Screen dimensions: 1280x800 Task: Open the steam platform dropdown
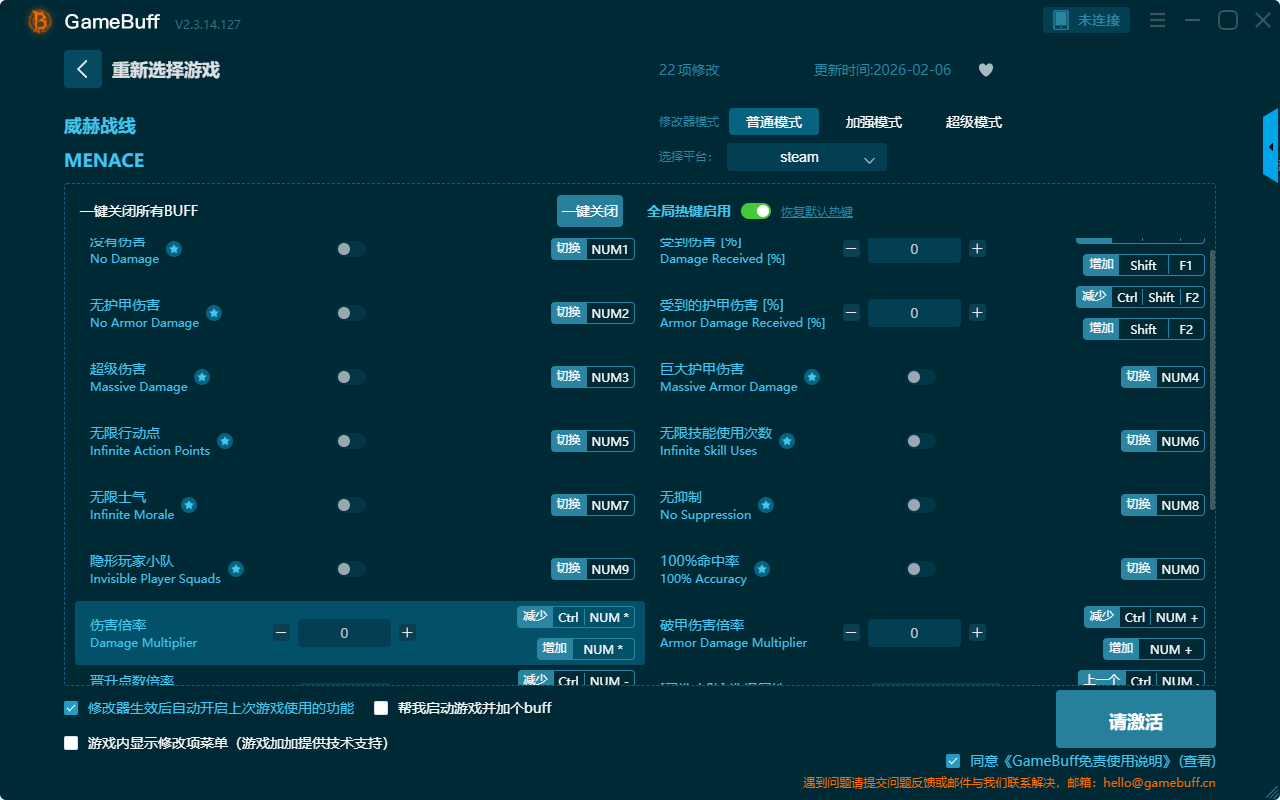coord(806,157)
